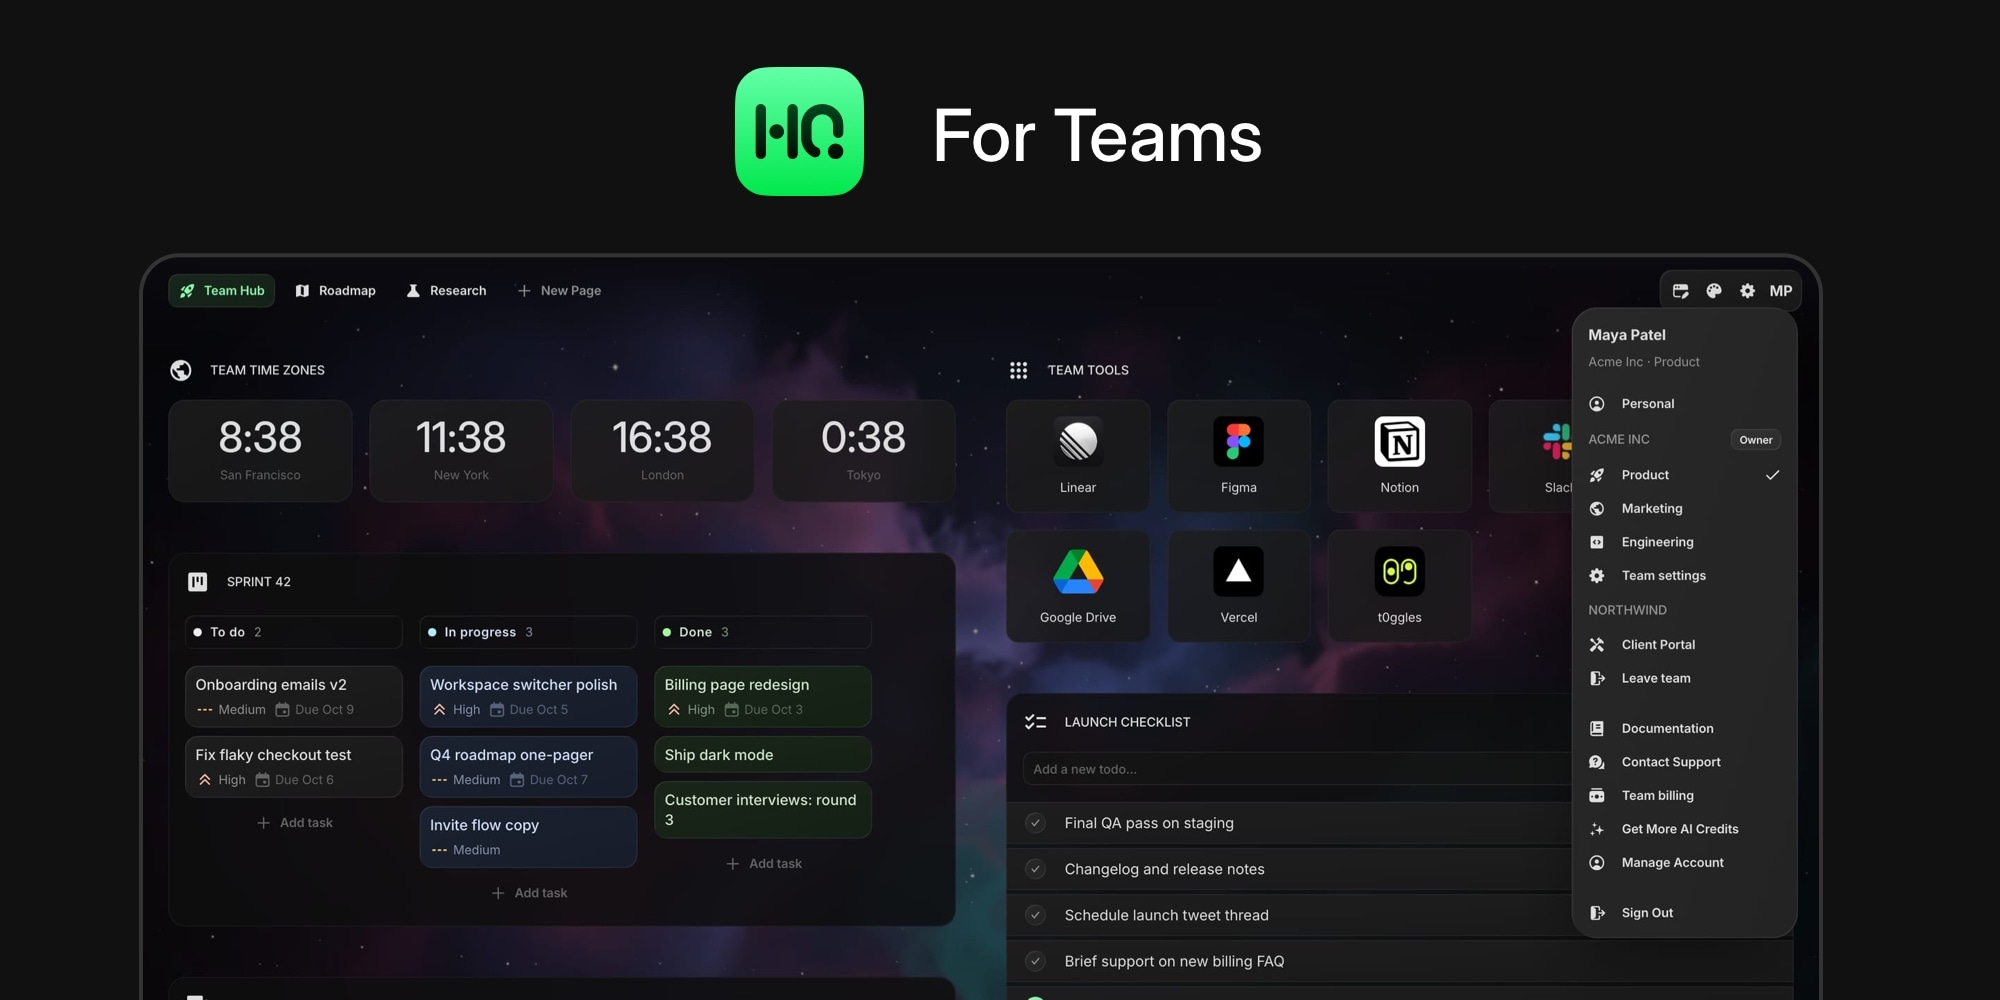Switch to the Team Hub tab
The width and height of the screenshot is (2000, 1000).
pyautogui.click(x=221, y=291)
